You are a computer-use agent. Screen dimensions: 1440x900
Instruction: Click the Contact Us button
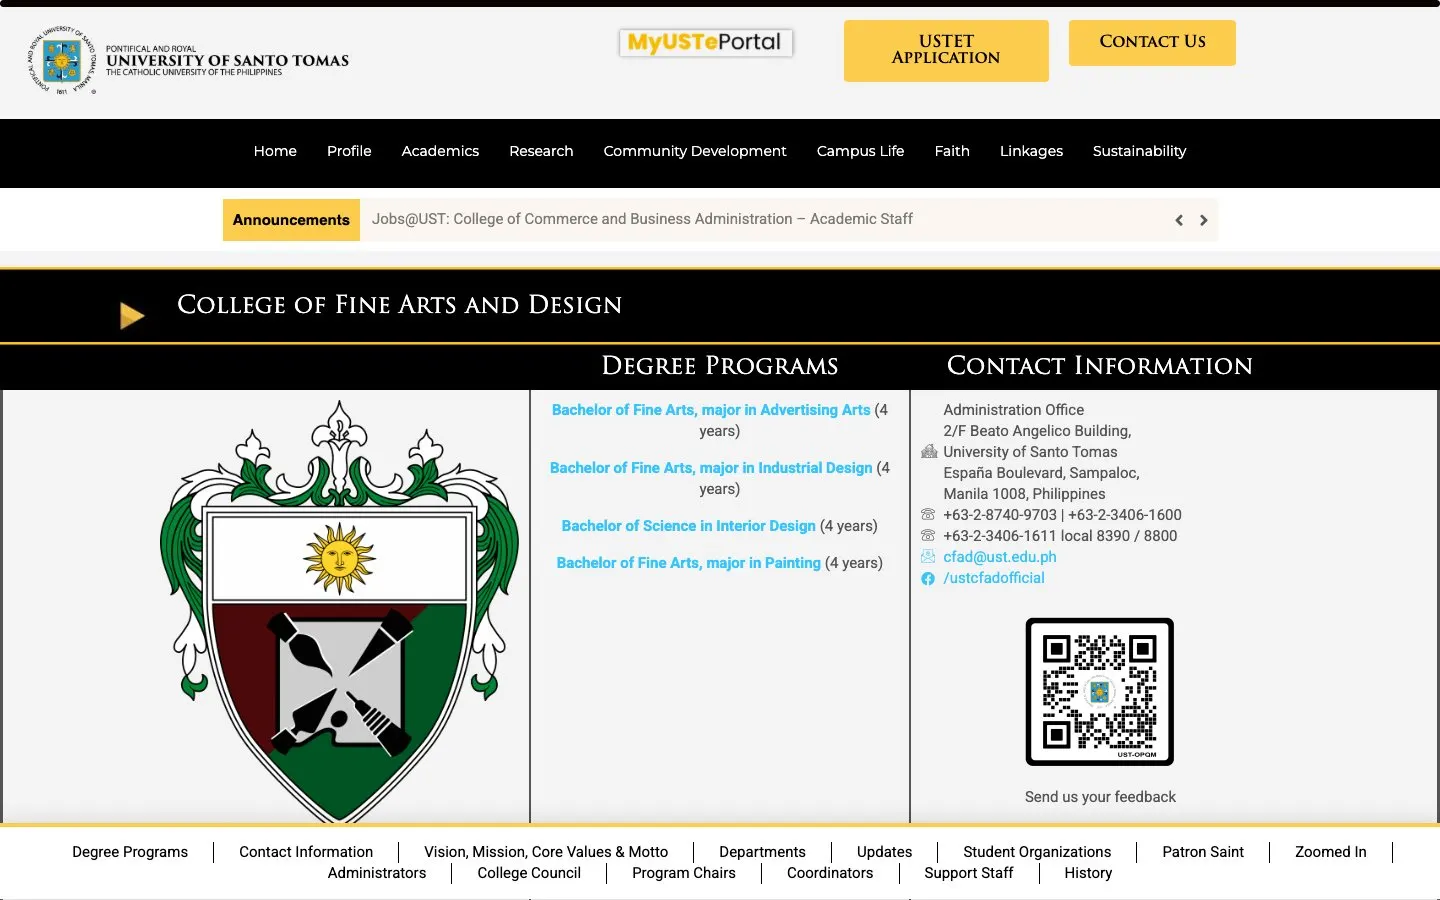coord(1152,42)
